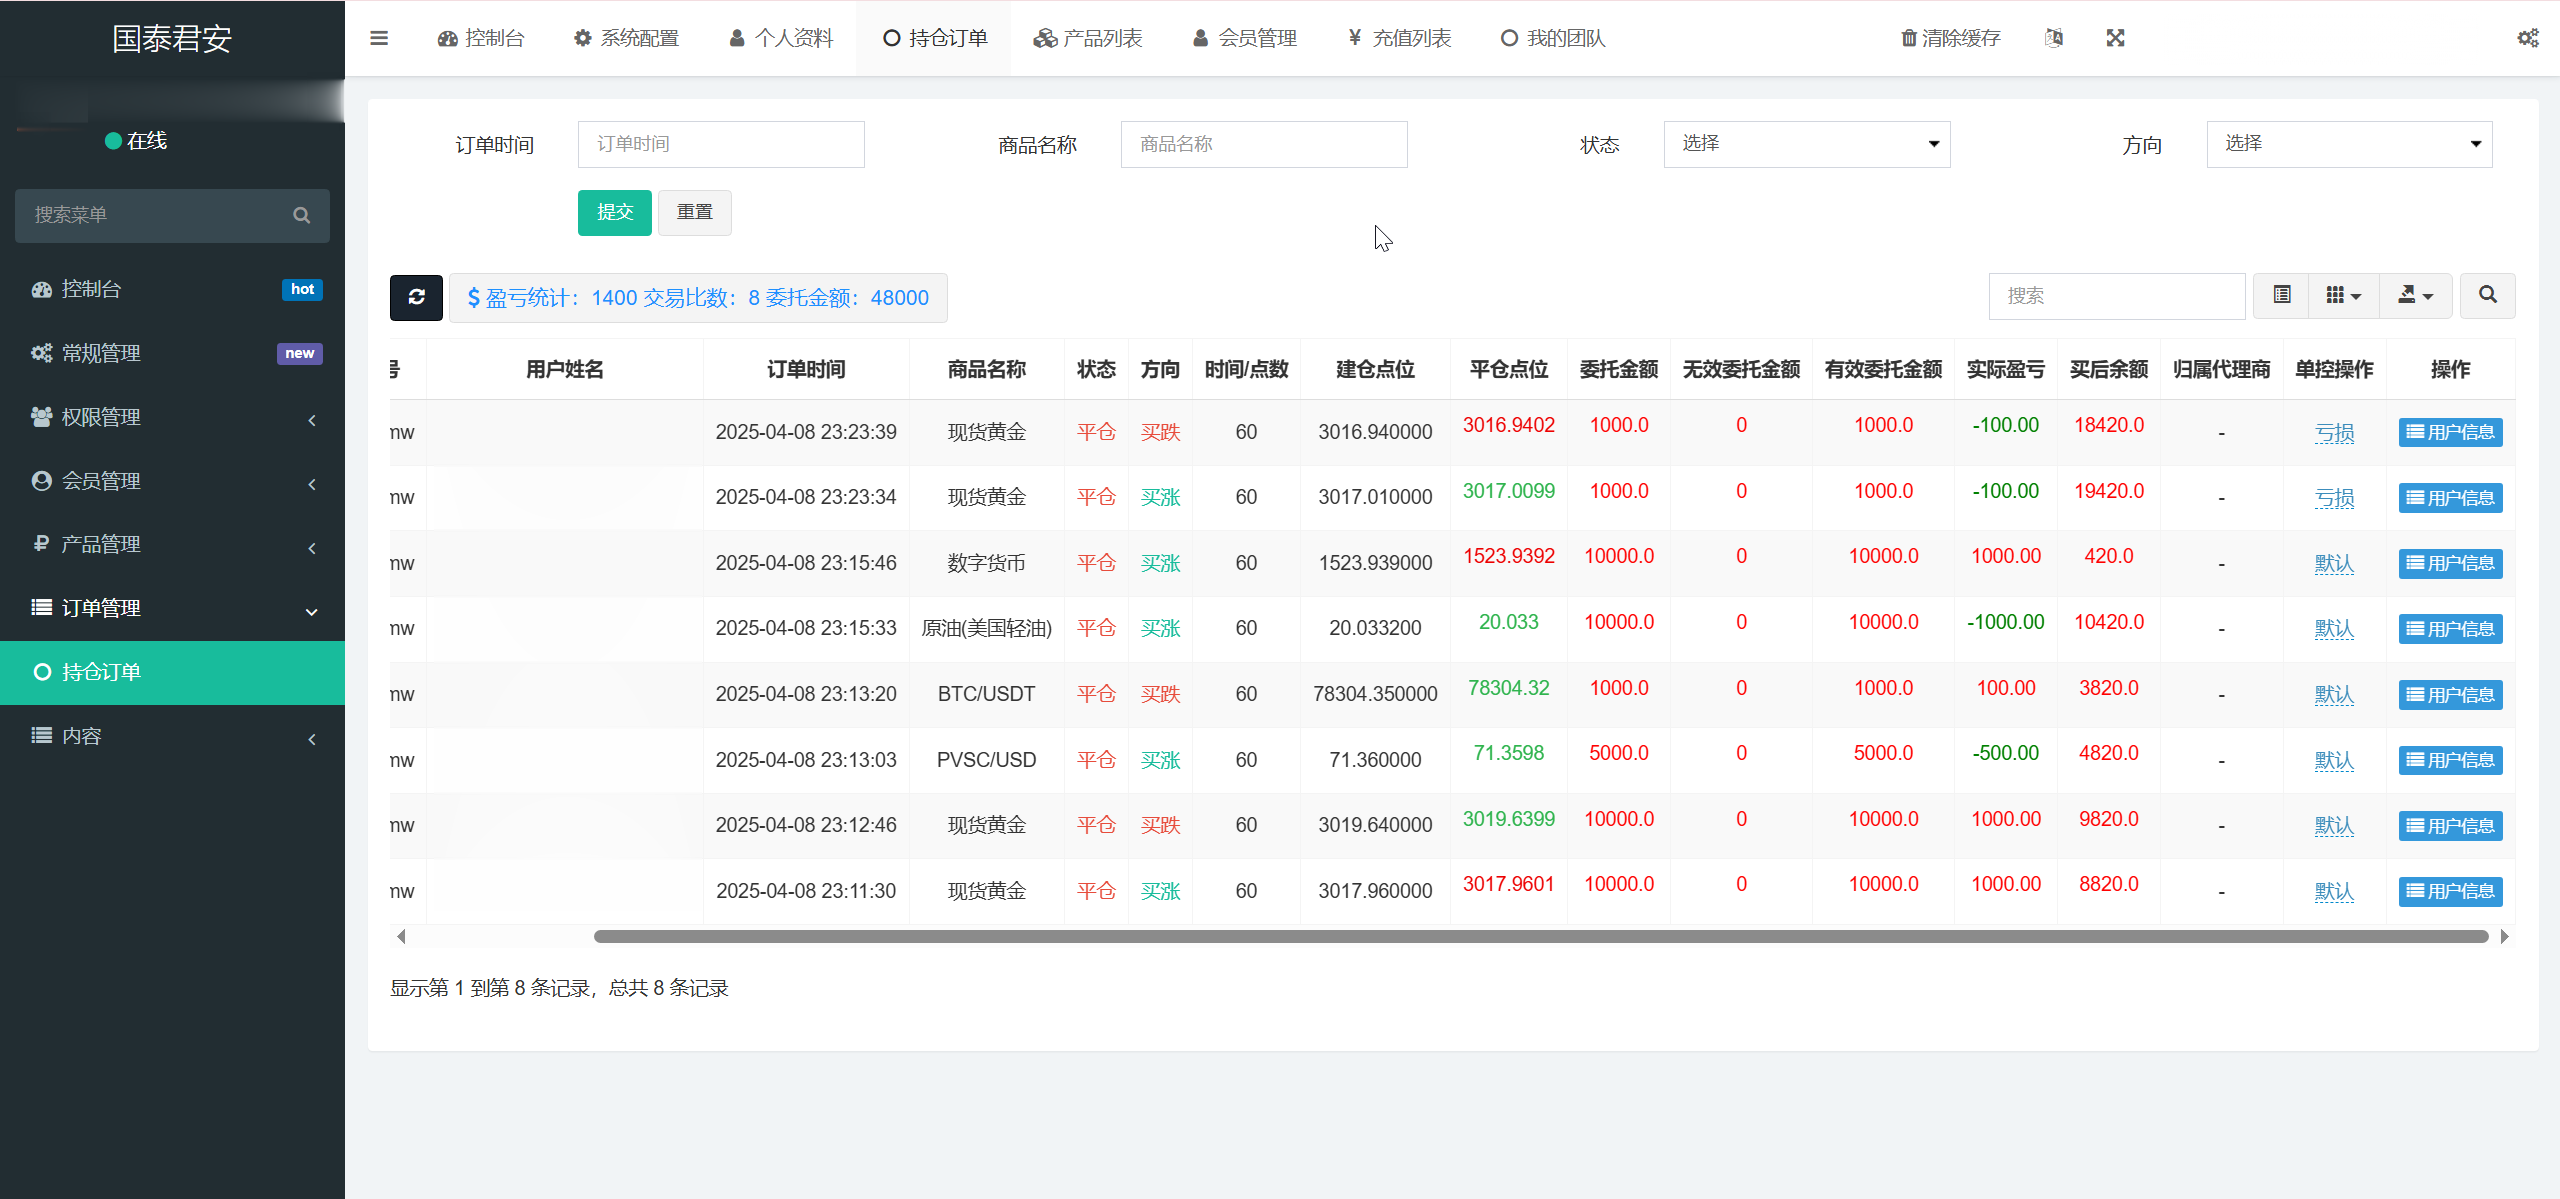
Task: Click the 亏损 link on first gold order
Action: coord(2334,432)
